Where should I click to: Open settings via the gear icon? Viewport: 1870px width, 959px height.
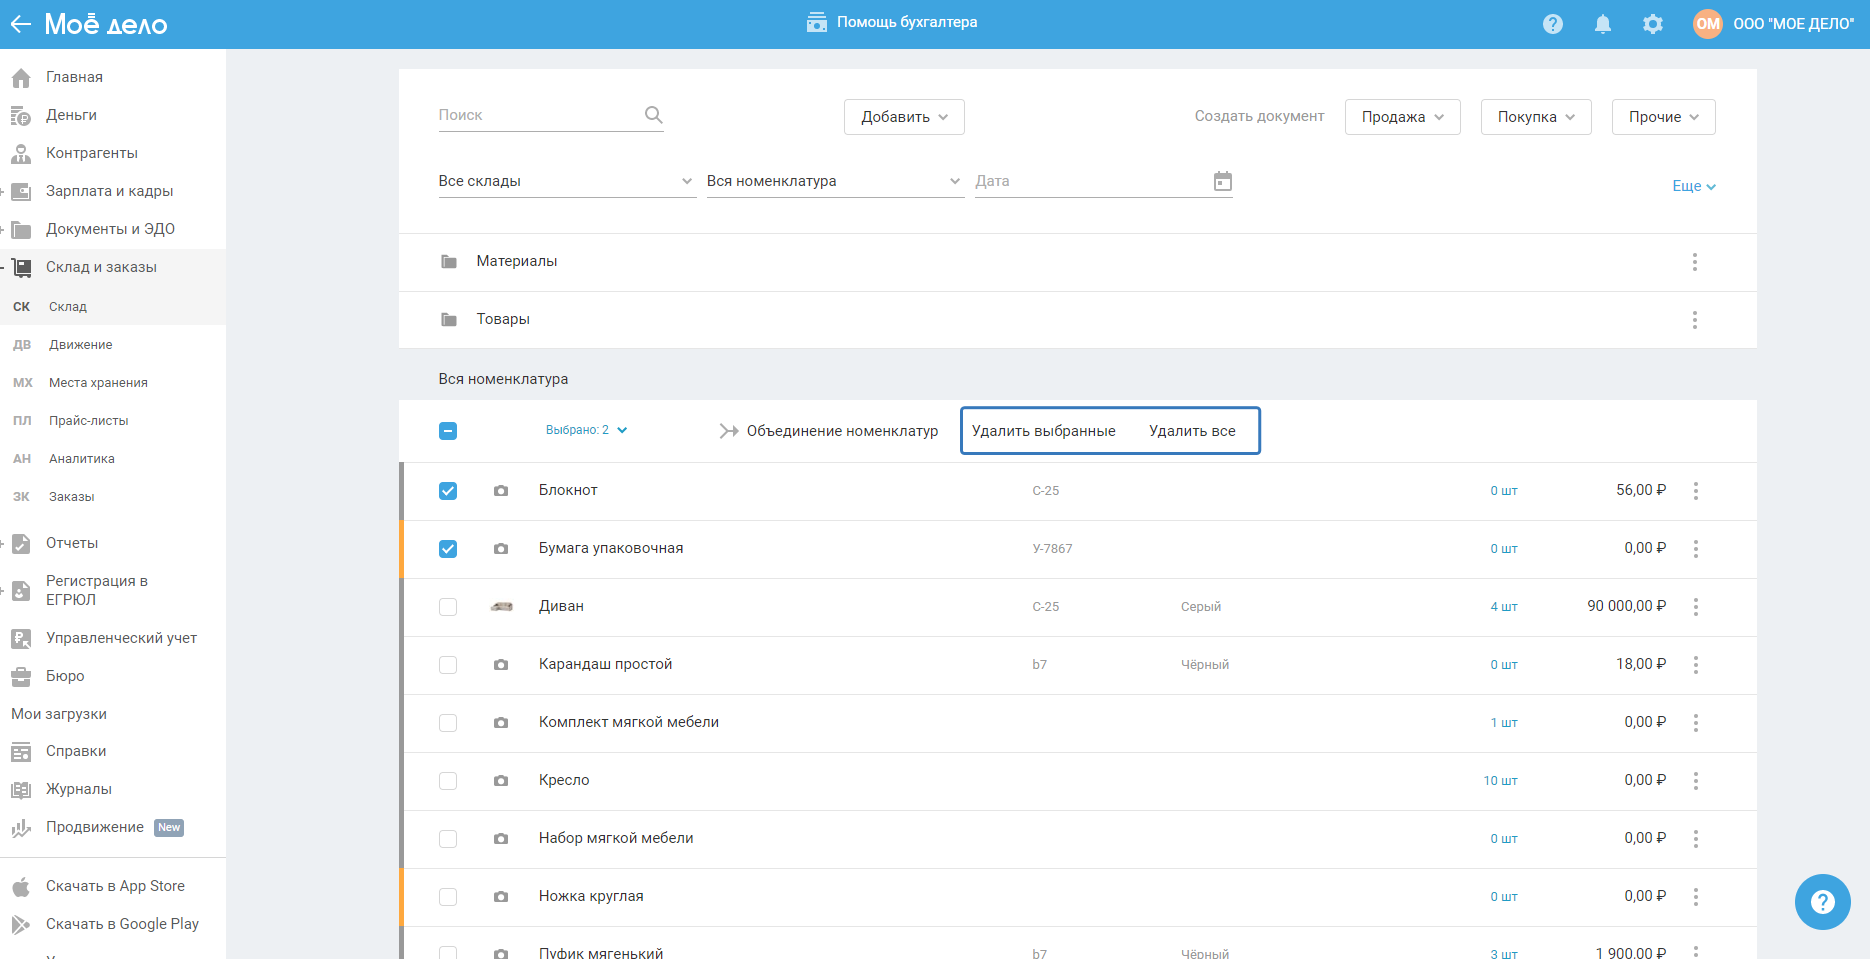tap(1652, 24)
